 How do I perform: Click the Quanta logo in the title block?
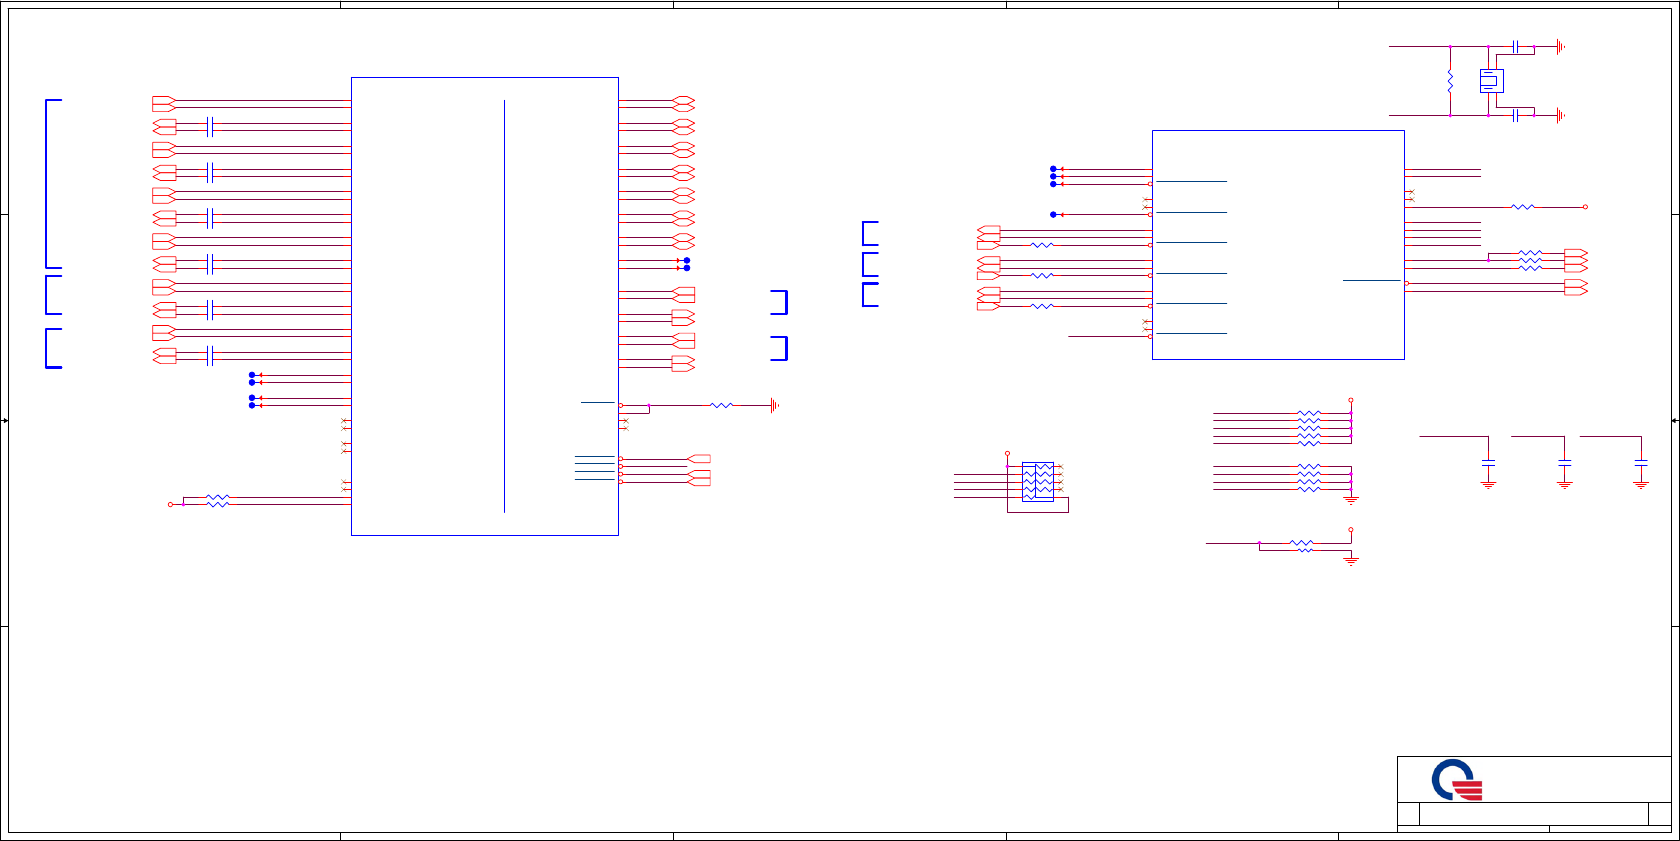[x=1457, y=780]
